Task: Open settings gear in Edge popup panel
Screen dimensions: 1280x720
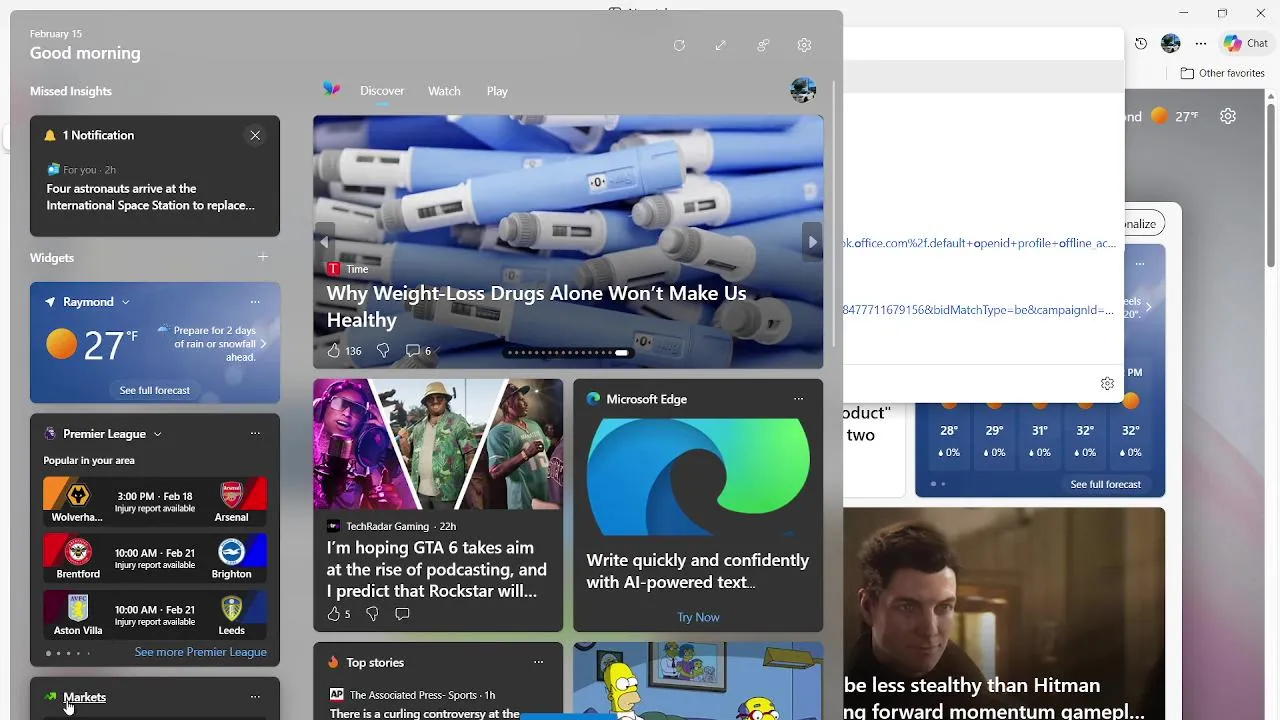Action: pyautogui.click(x=1107, y=384)
